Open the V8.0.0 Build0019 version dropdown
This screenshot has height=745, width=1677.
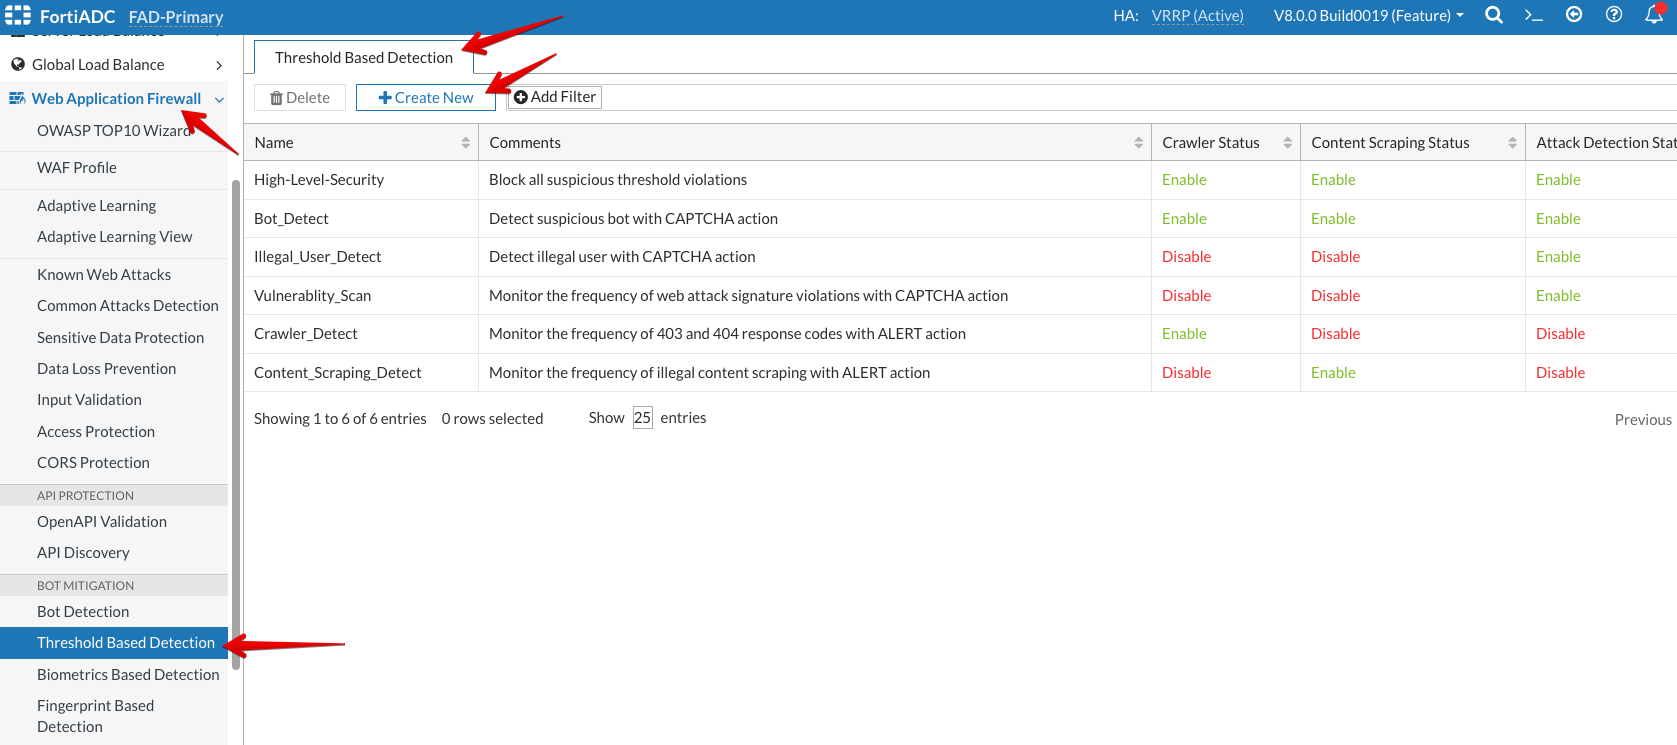coord(1368,16)
